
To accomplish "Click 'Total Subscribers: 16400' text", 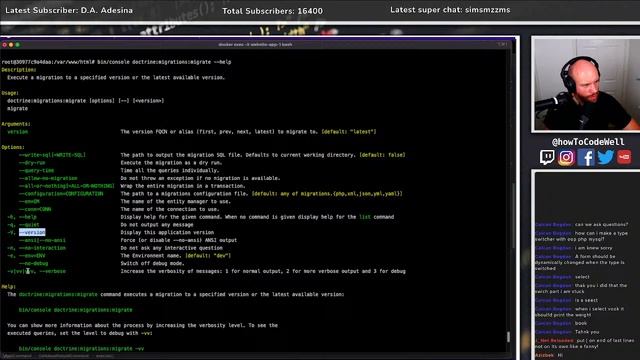I will pos(272,11).
